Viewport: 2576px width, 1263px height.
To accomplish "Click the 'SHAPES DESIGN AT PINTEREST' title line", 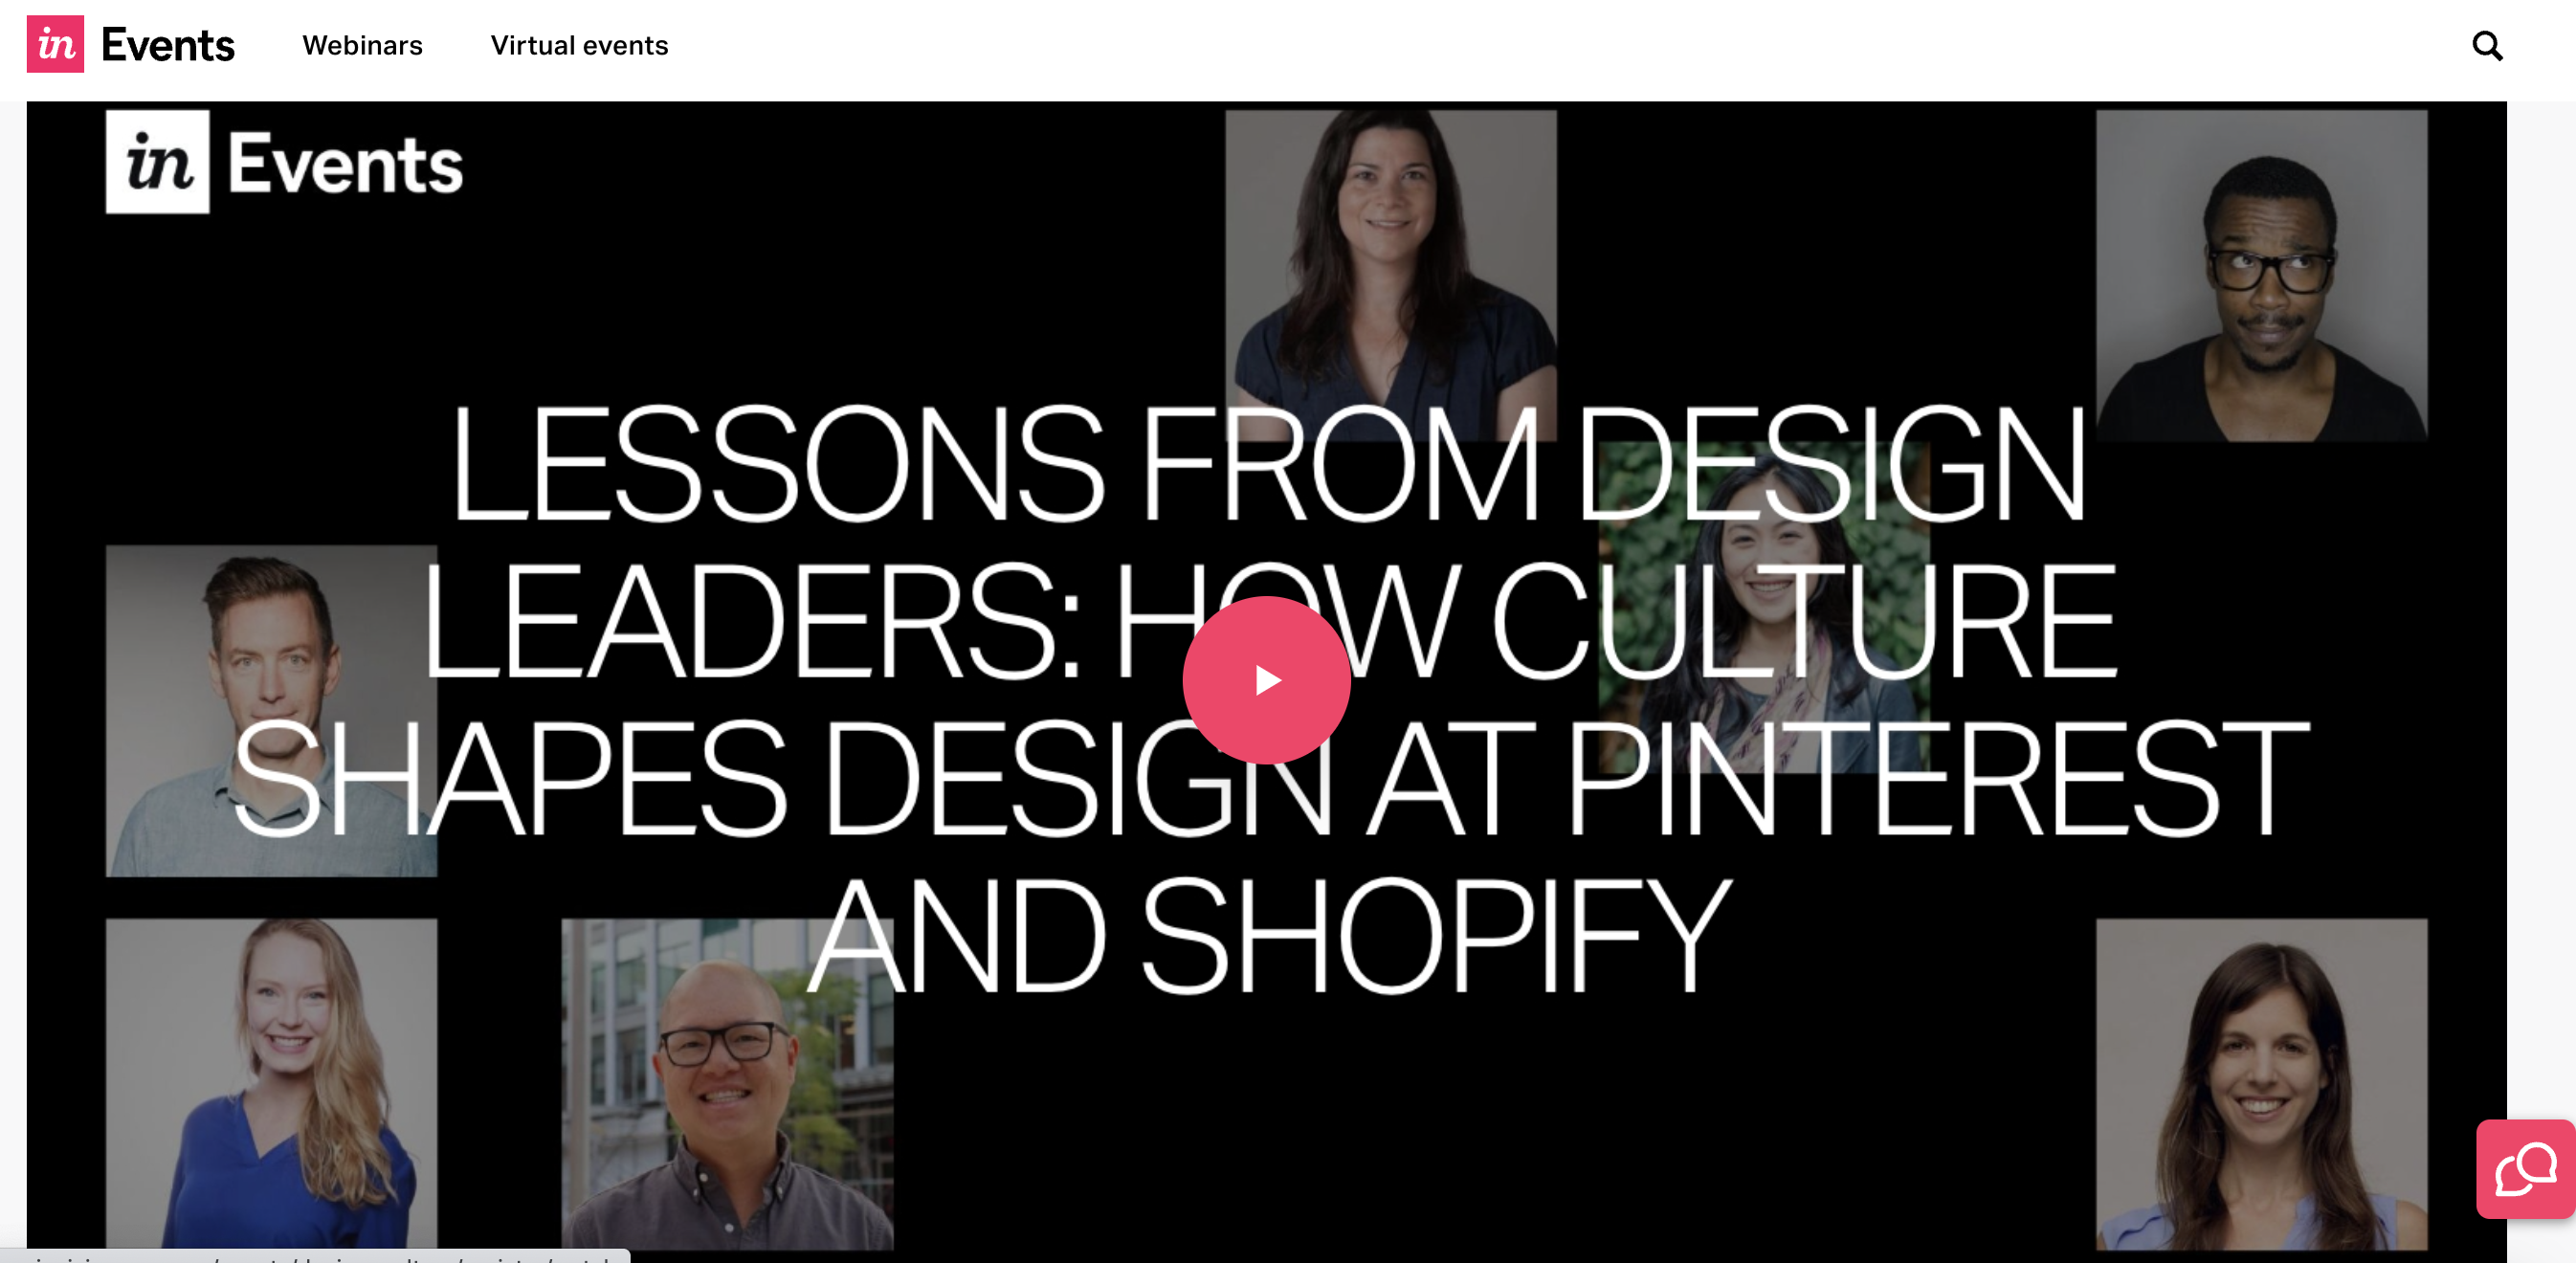I will [x=1270, y=778].
